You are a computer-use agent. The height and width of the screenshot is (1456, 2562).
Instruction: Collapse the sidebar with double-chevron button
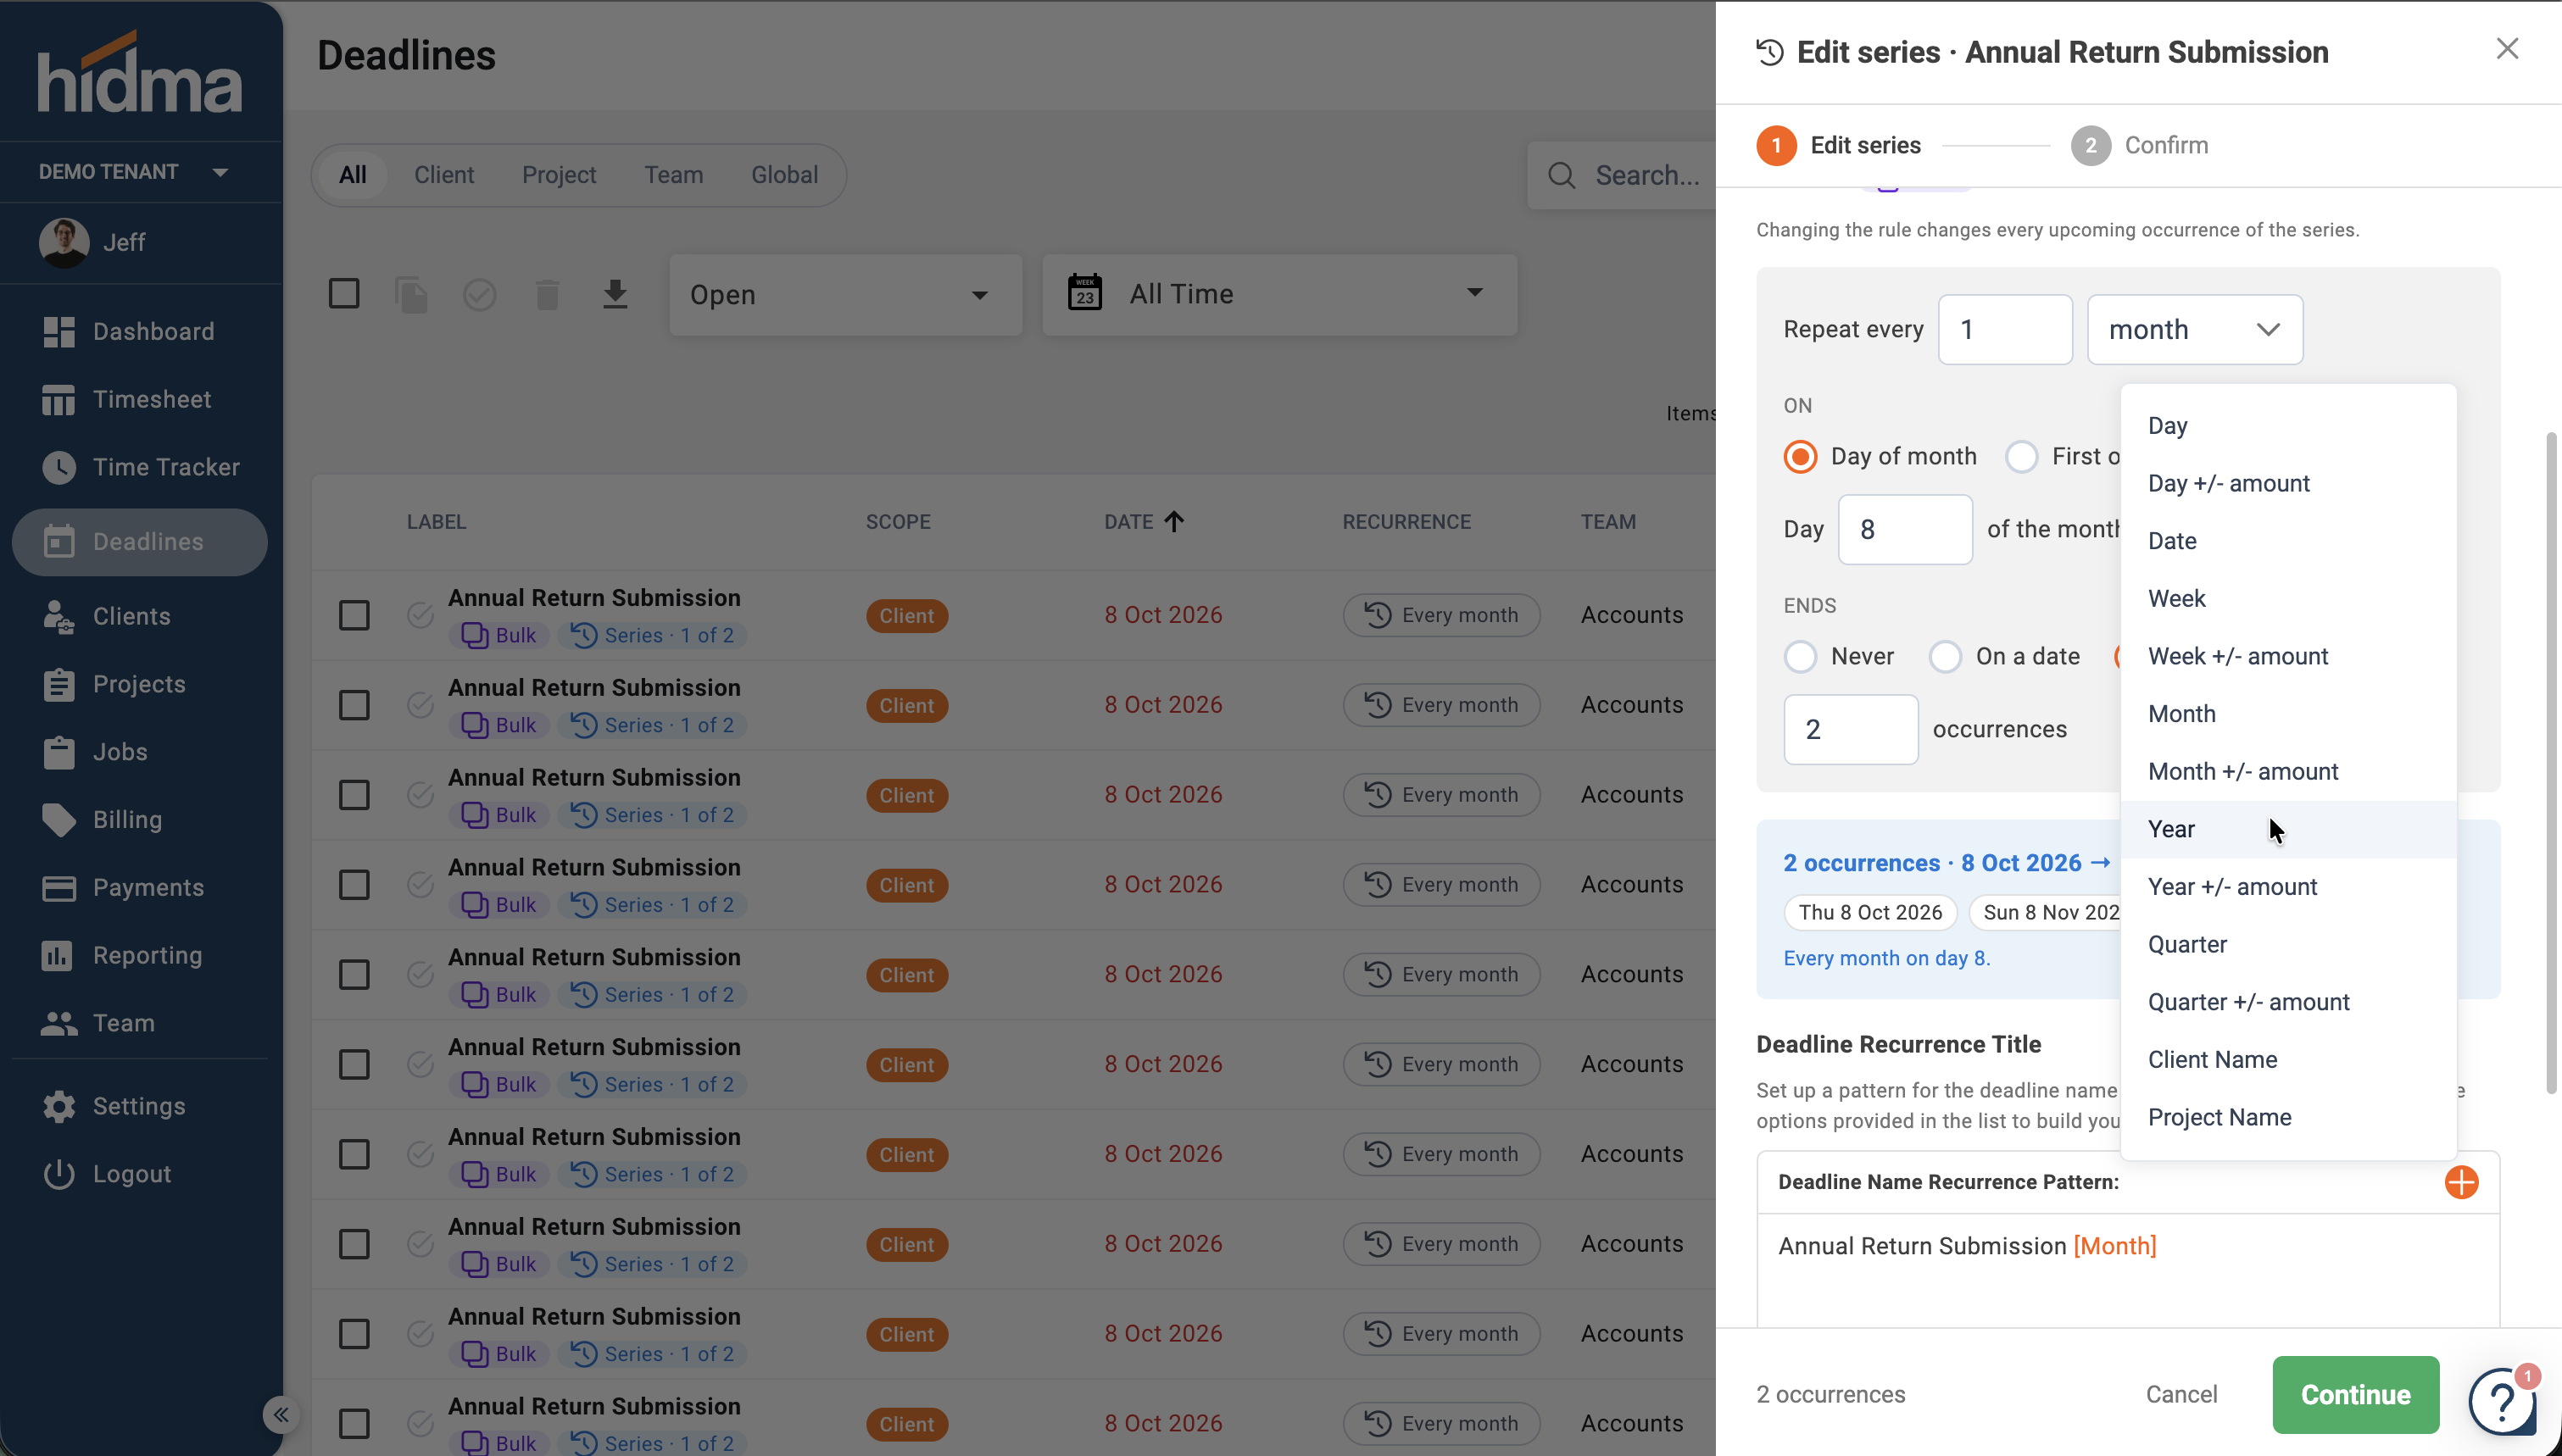coord(281,1414)
